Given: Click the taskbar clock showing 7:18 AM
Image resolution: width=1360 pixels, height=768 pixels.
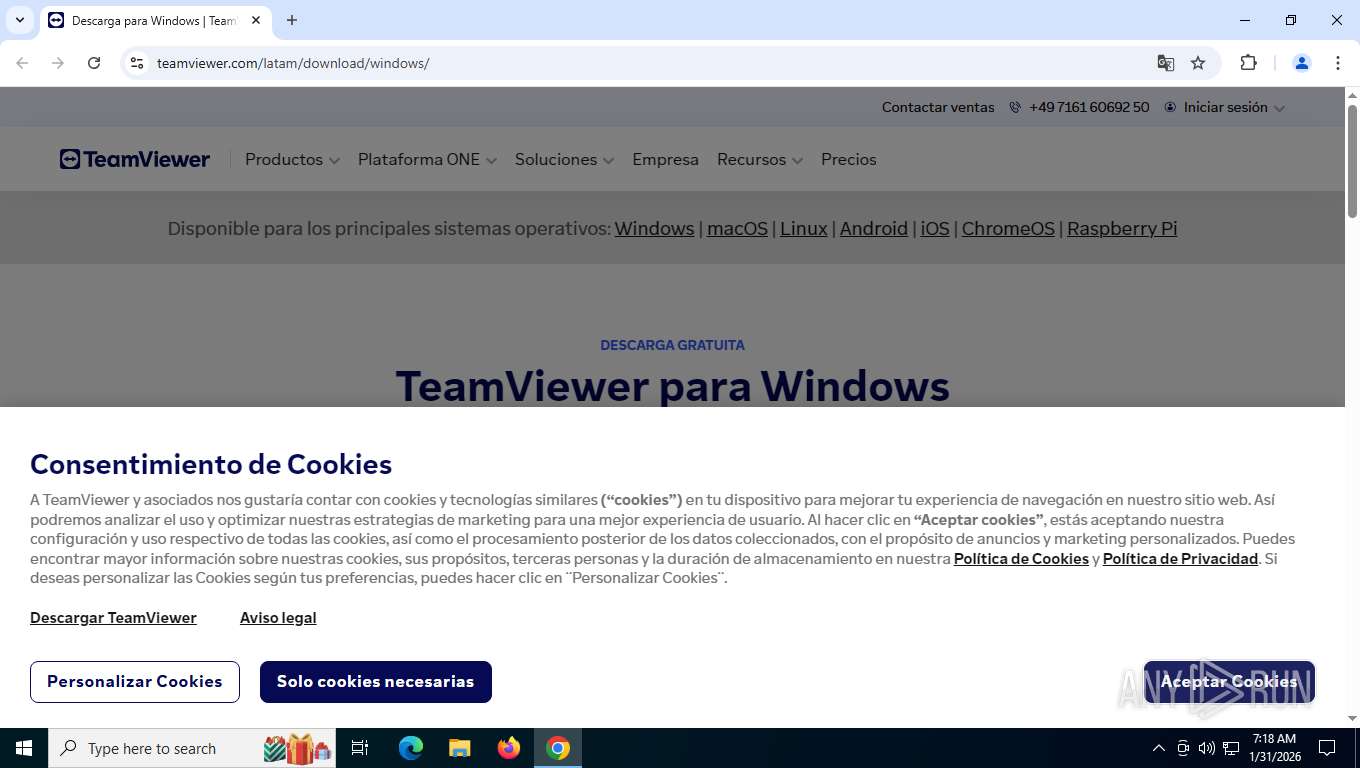Looking at the screenshot, I should coord(1274,748).
